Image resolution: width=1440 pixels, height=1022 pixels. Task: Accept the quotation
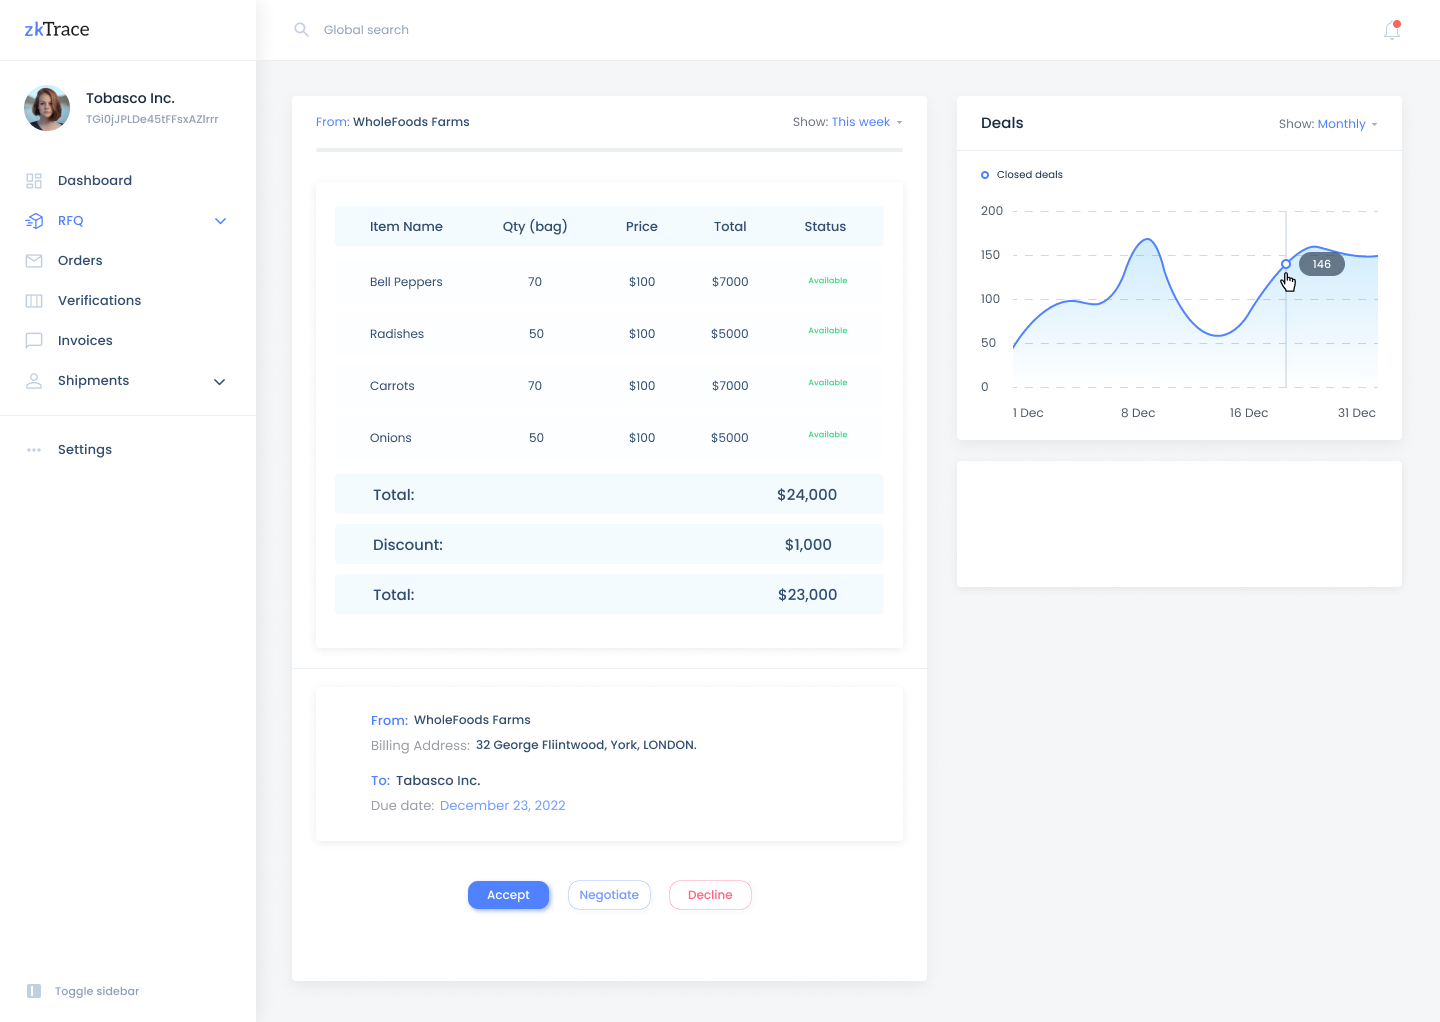pyautogui.click(x=508, y=895)
